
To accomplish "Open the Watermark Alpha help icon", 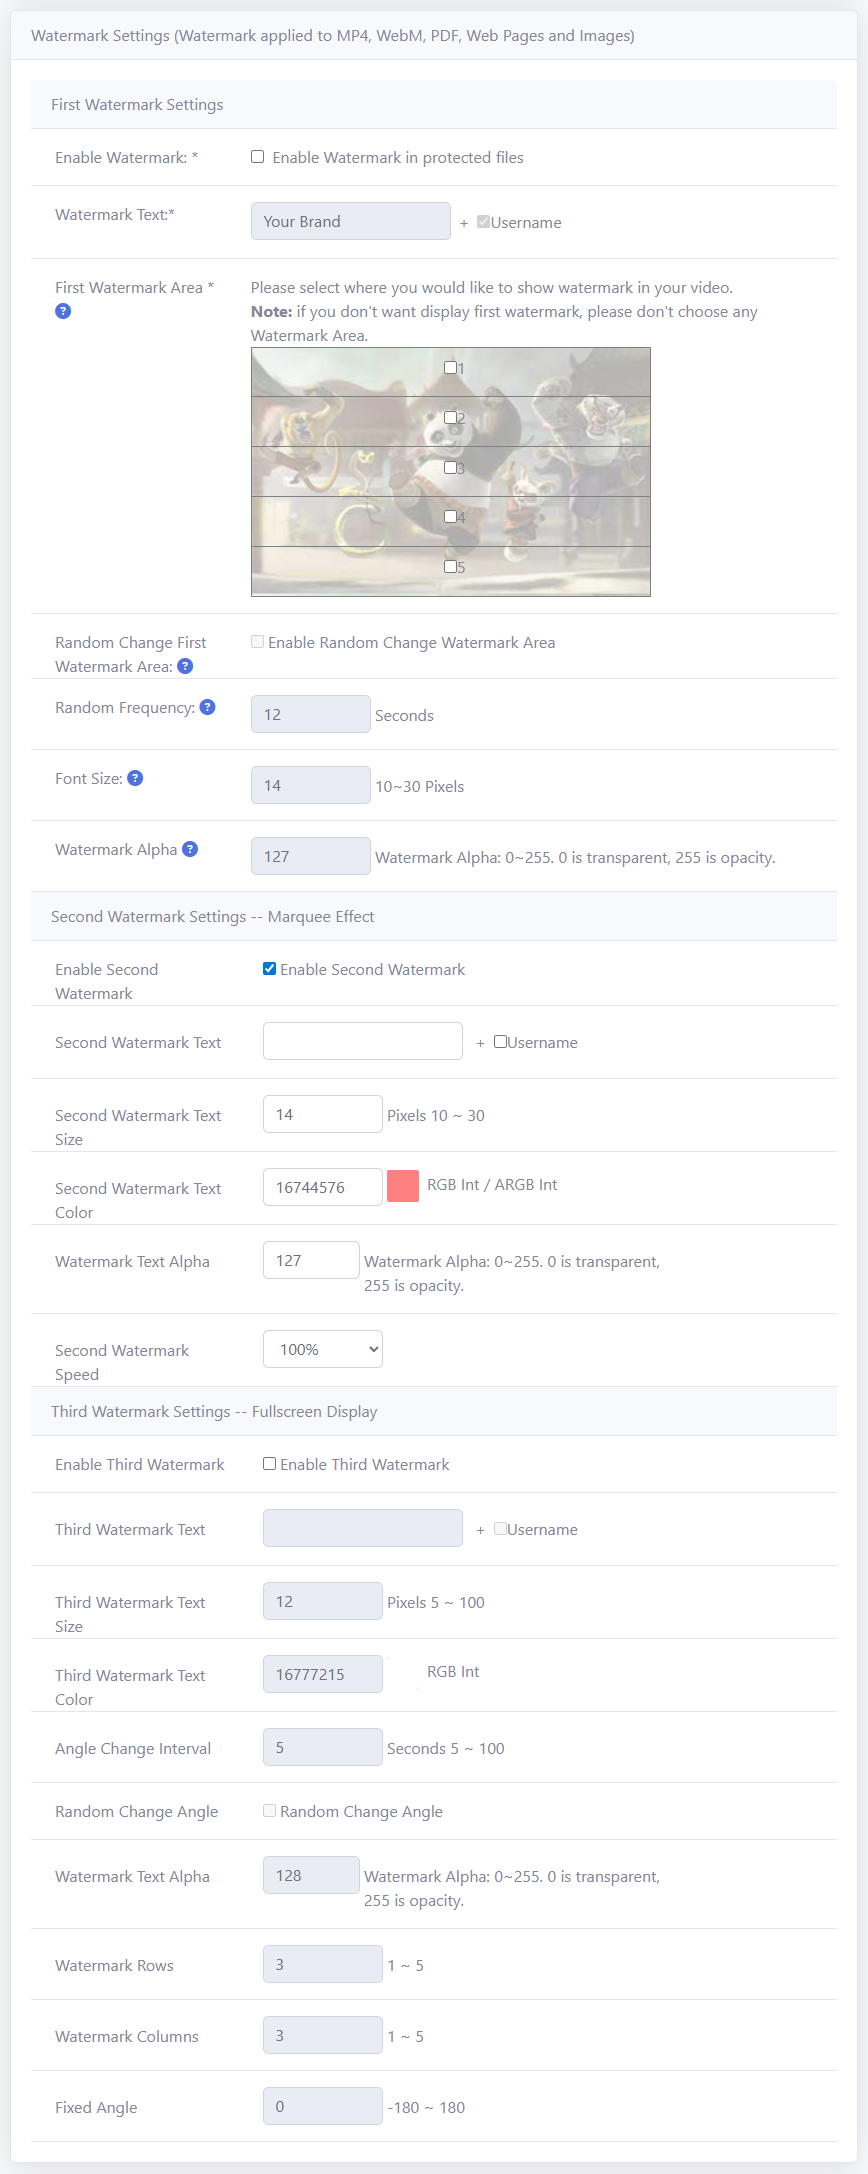I will pos(190,849).
